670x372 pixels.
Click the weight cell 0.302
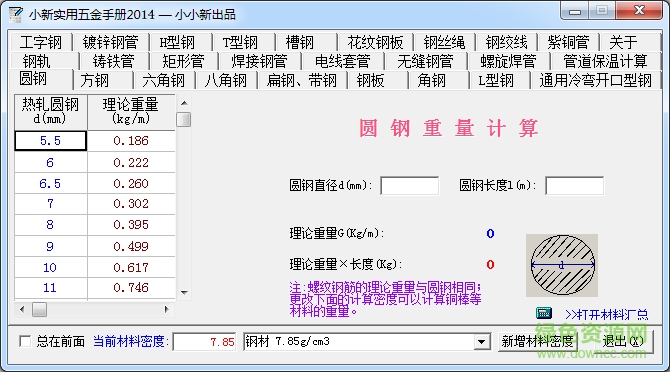pyautogui.click(x=131, y=204)
